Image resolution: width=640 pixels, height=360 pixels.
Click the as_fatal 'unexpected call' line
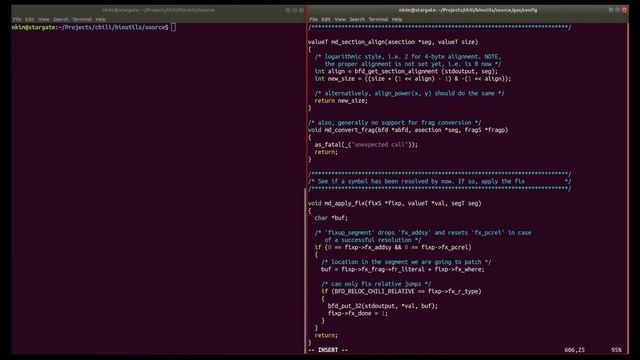(366, 145)
